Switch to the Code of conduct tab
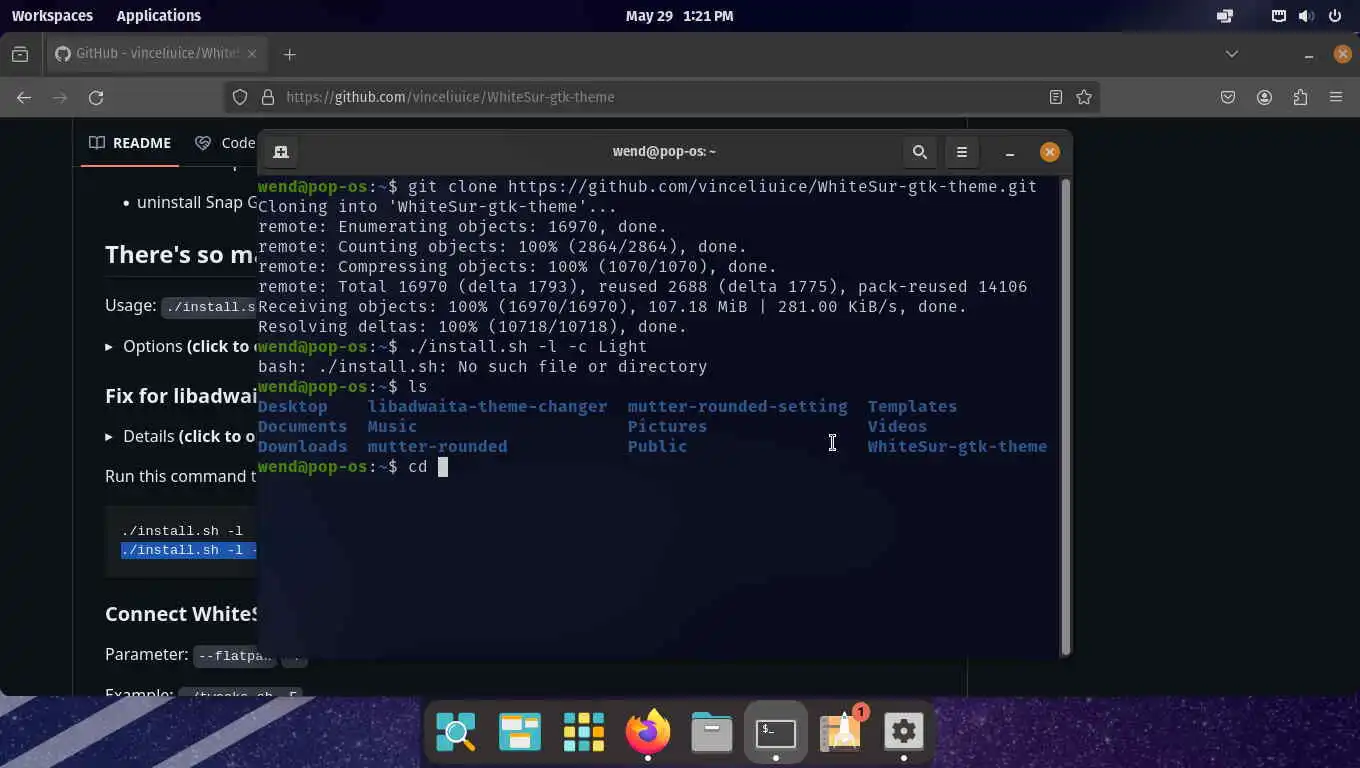Viewport: 1360px width, 768px height. click(x=225, y=143)
